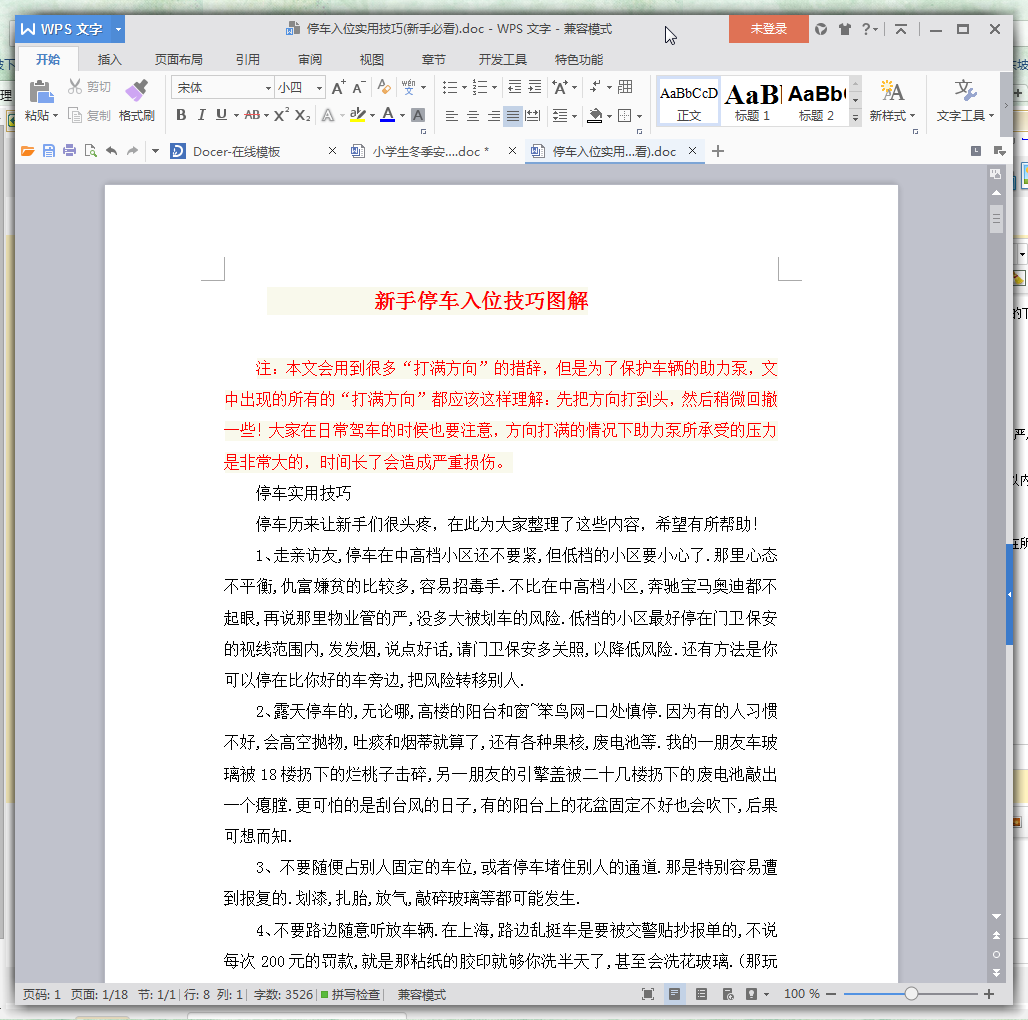
Task: Switch to the 小学生冬季安...doc tab
Action: pyautogui.click(x=429, y=151)
